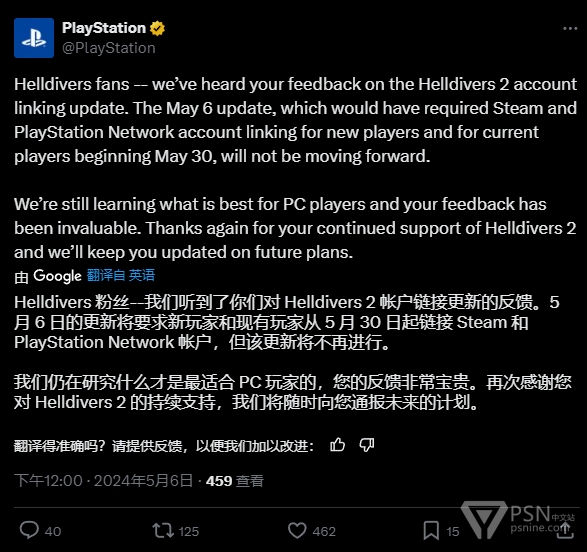Screen dimensions: 587x552
Task: Like the post with heart icon
Action: pos(297,531)
